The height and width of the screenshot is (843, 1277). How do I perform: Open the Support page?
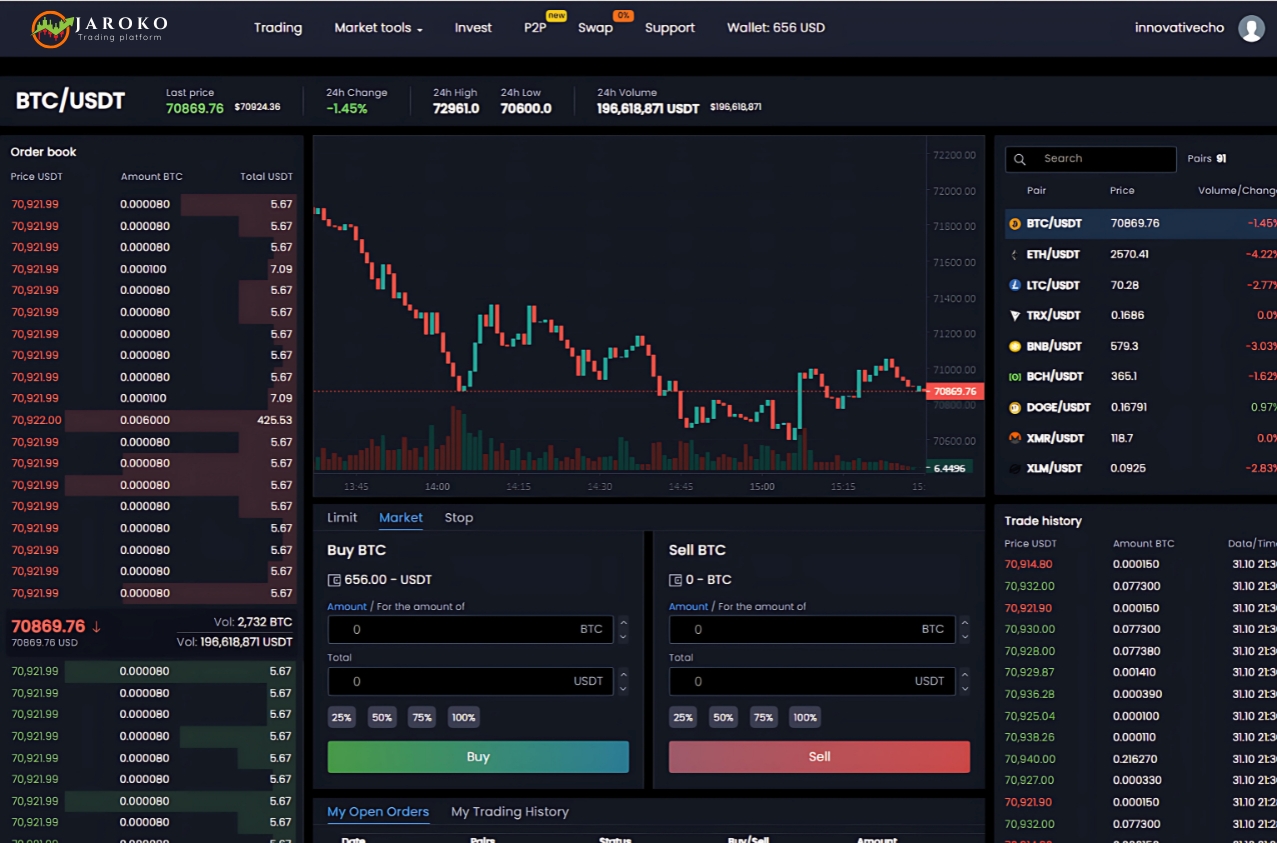coord(670,28)
